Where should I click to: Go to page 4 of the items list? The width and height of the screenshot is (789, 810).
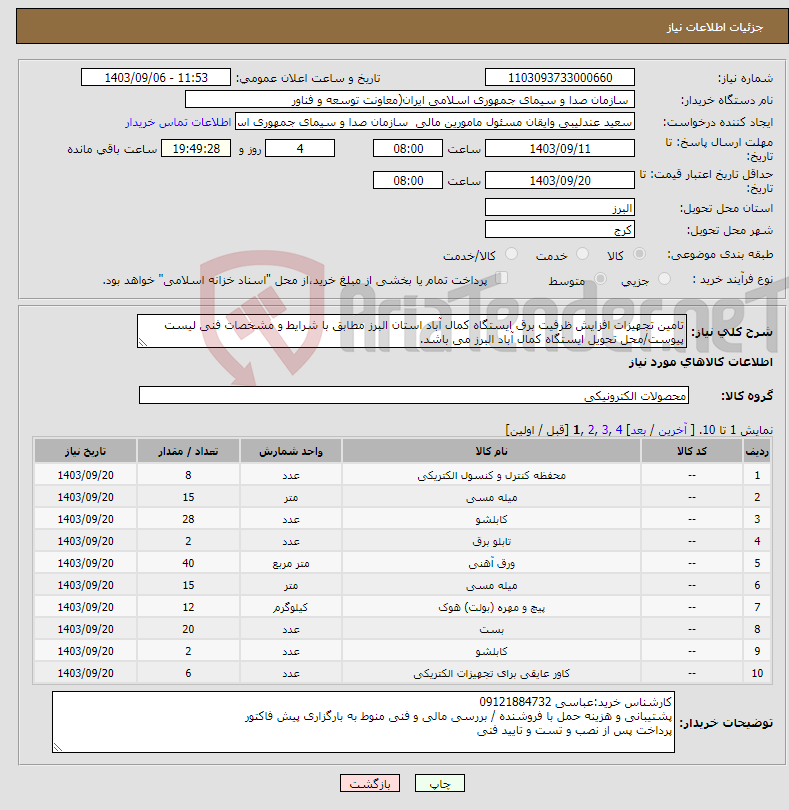(x=619, y=430)
